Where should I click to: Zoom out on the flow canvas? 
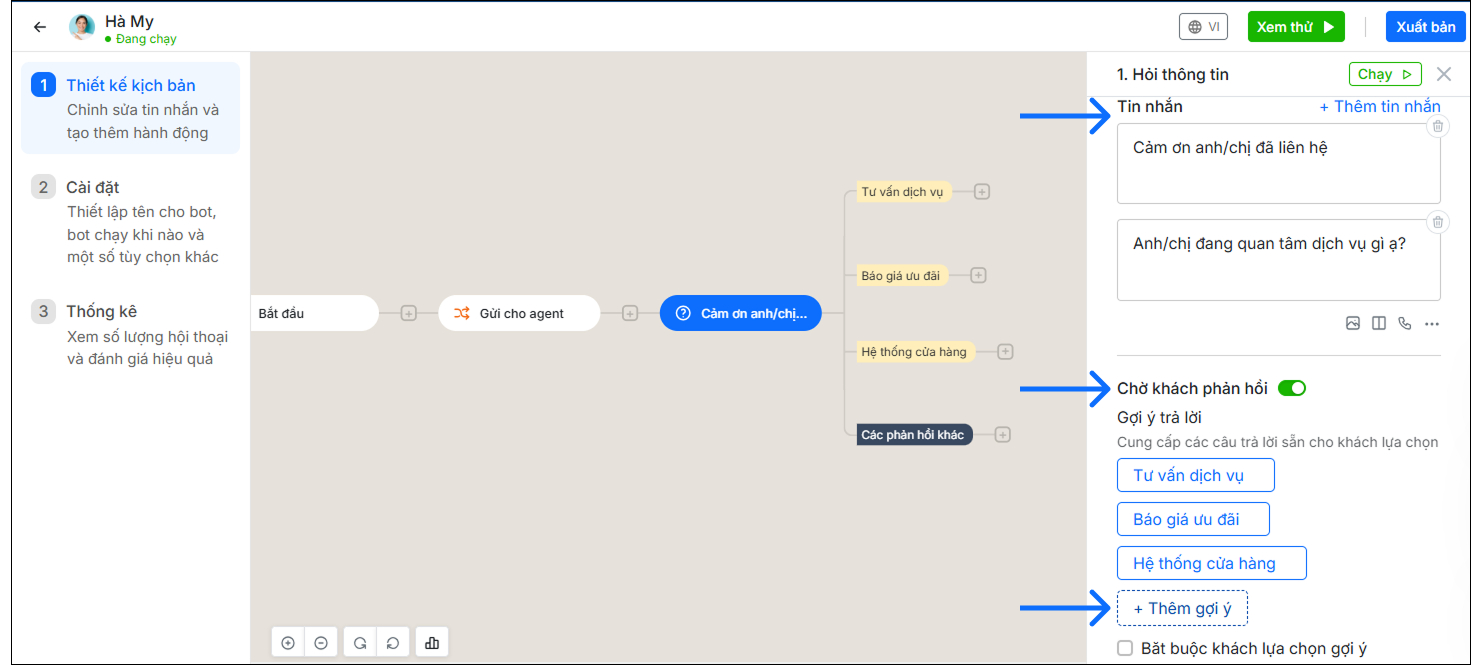(x=321, y=643)
